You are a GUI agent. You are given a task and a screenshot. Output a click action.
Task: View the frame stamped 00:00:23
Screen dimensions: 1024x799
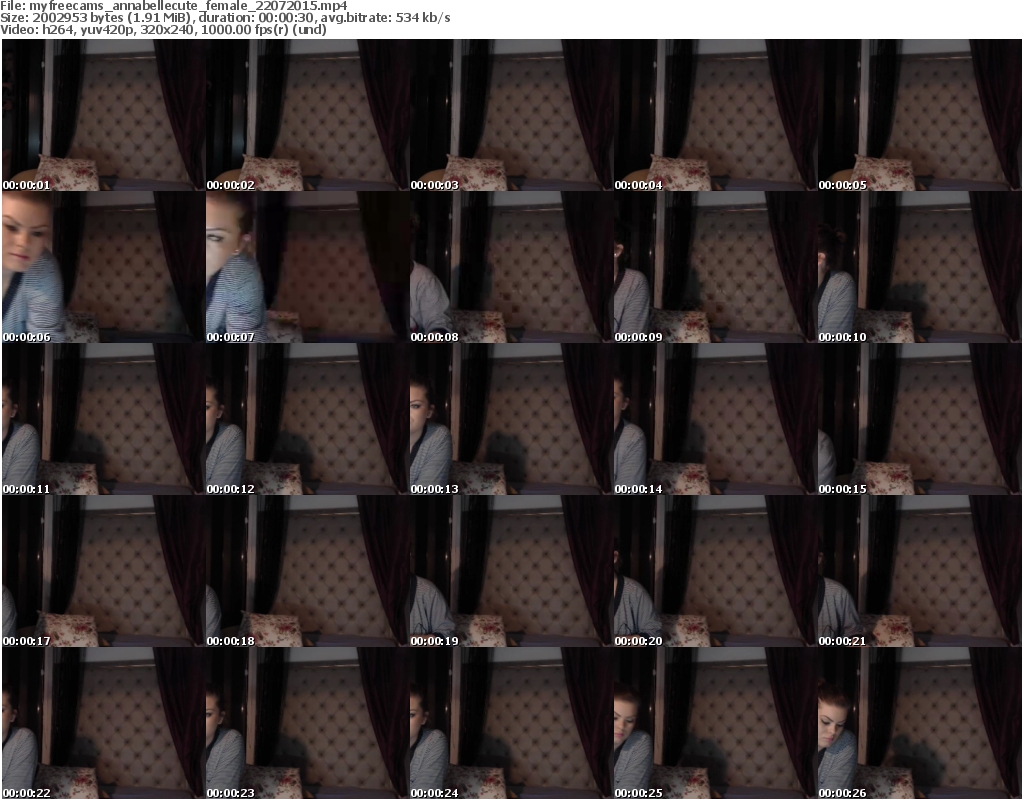click(308, 723)
